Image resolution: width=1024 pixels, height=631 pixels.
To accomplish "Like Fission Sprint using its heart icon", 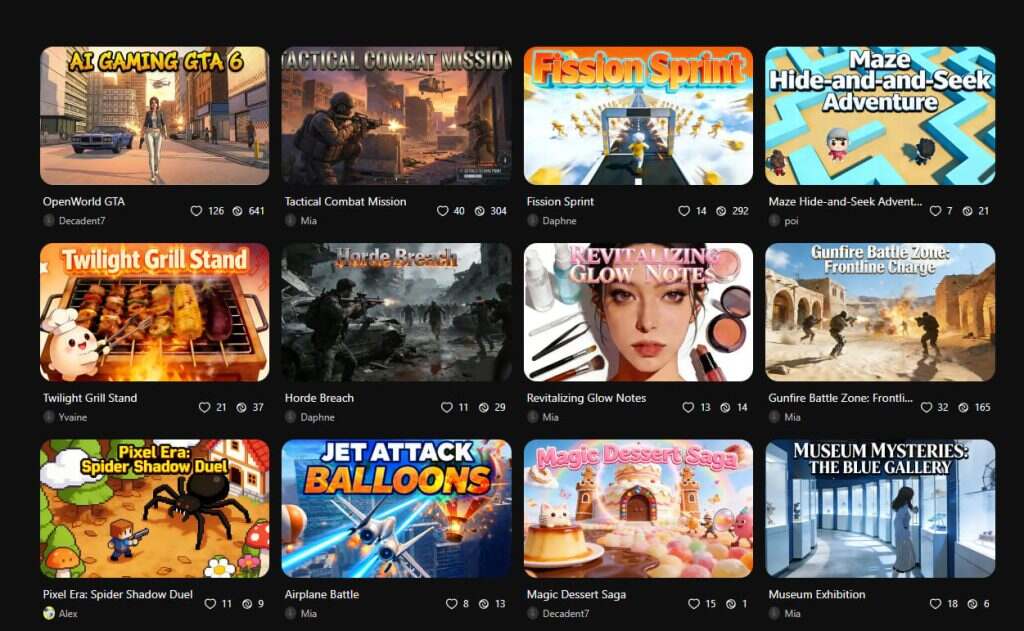I will click(684, 211).
